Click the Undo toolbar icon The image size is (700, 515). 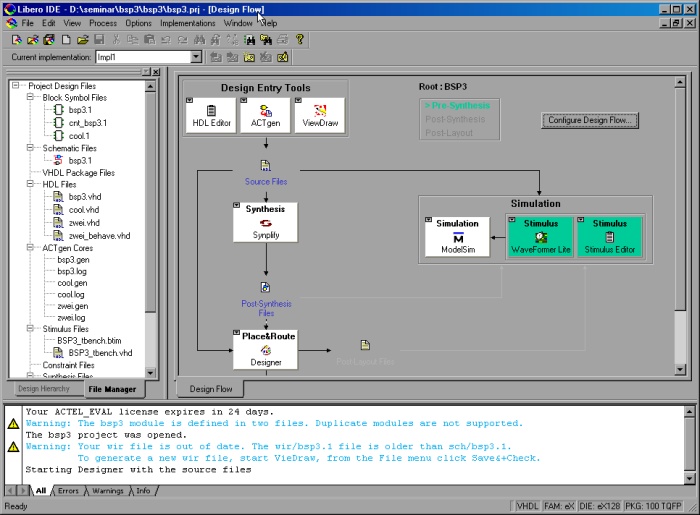point(166,40)
